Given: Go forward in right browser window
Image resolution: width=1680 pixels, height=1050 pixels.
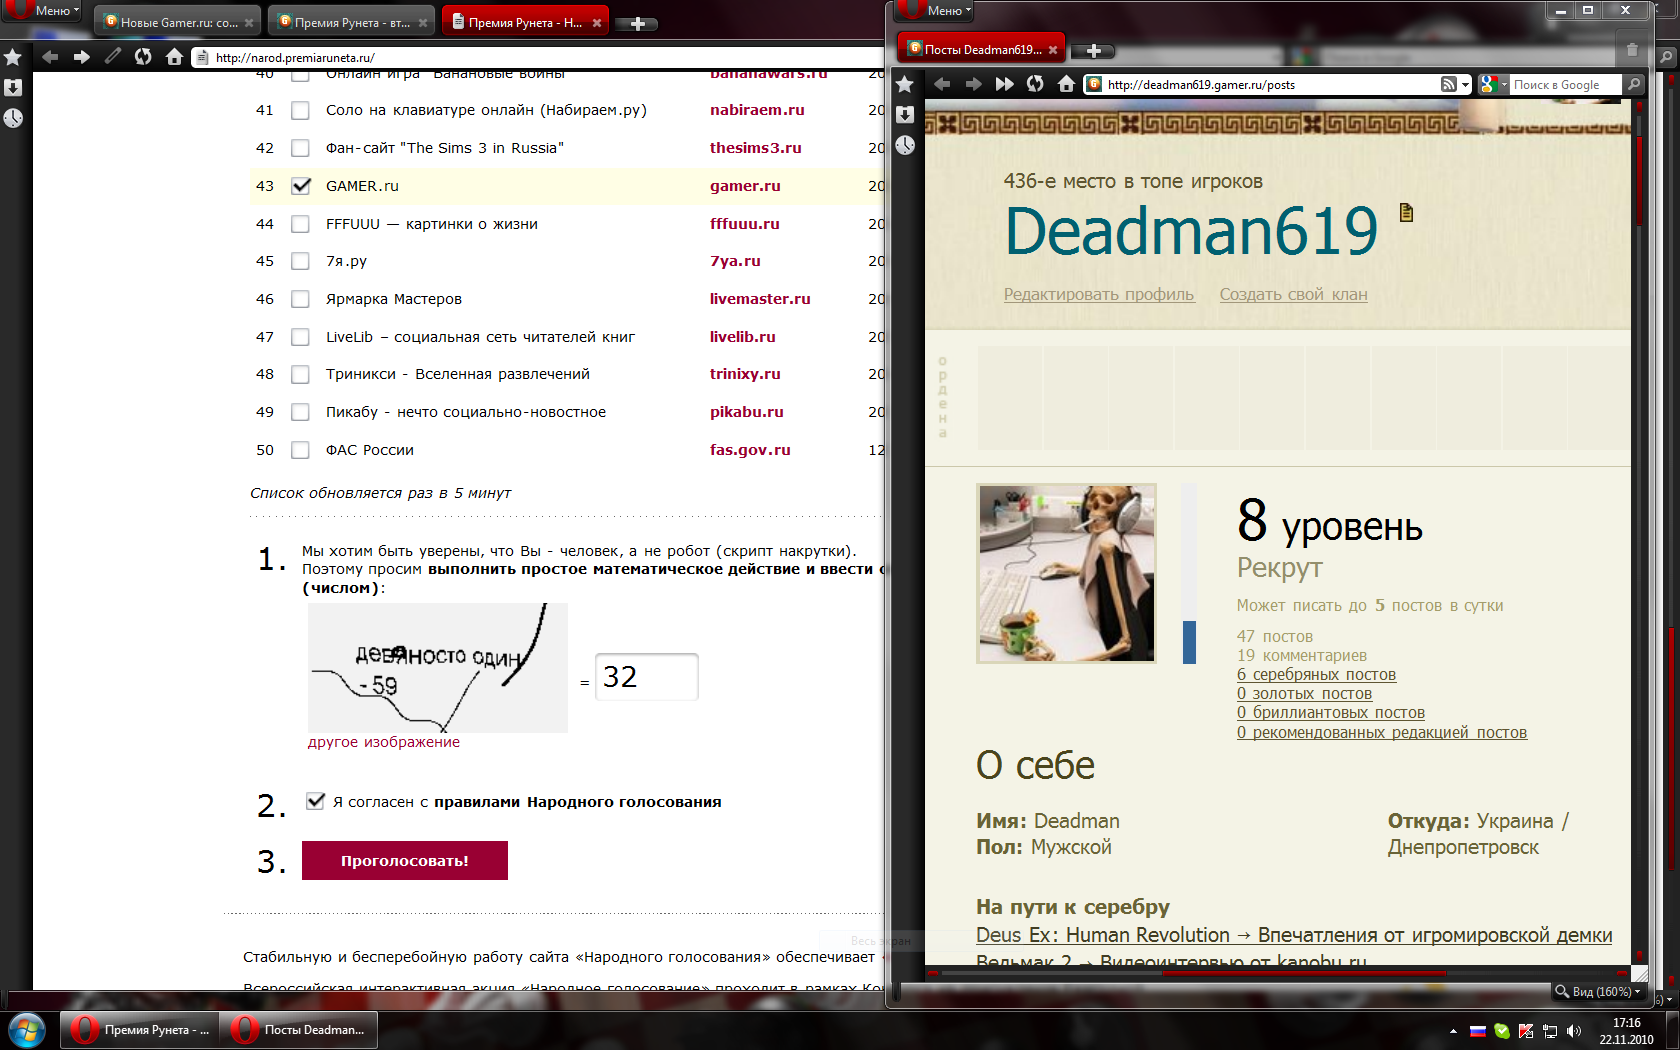Looking at the screenshot, I should tap(973, 84).
